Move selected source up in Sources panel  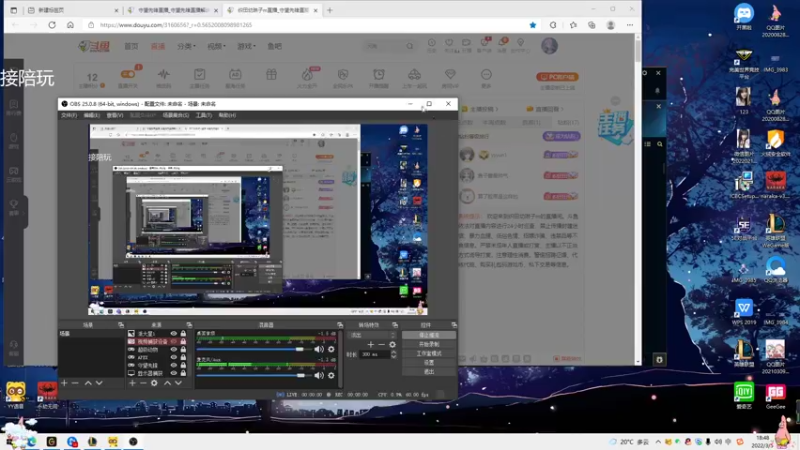click(x=167, y=383)
